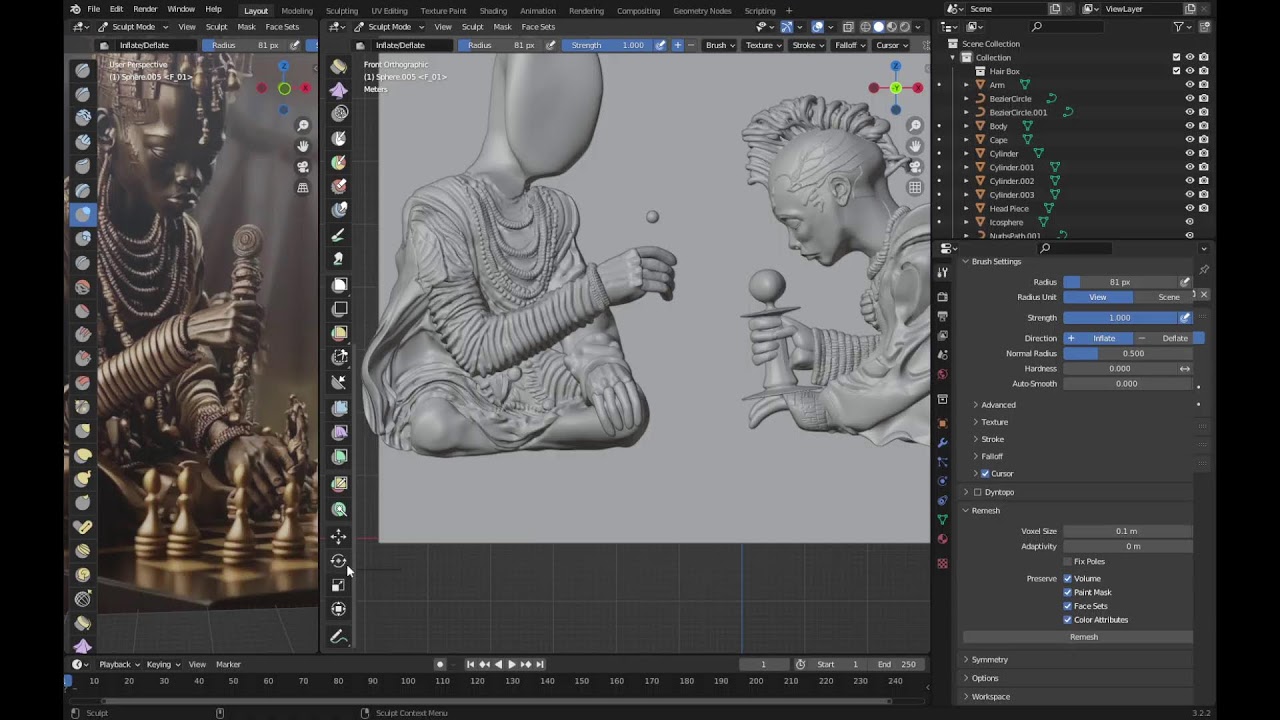The height and width of the screenshot is (720, 1280).
Task: Open the Geometry Nodes workspace tab
Action: click(x=702, y=10)
